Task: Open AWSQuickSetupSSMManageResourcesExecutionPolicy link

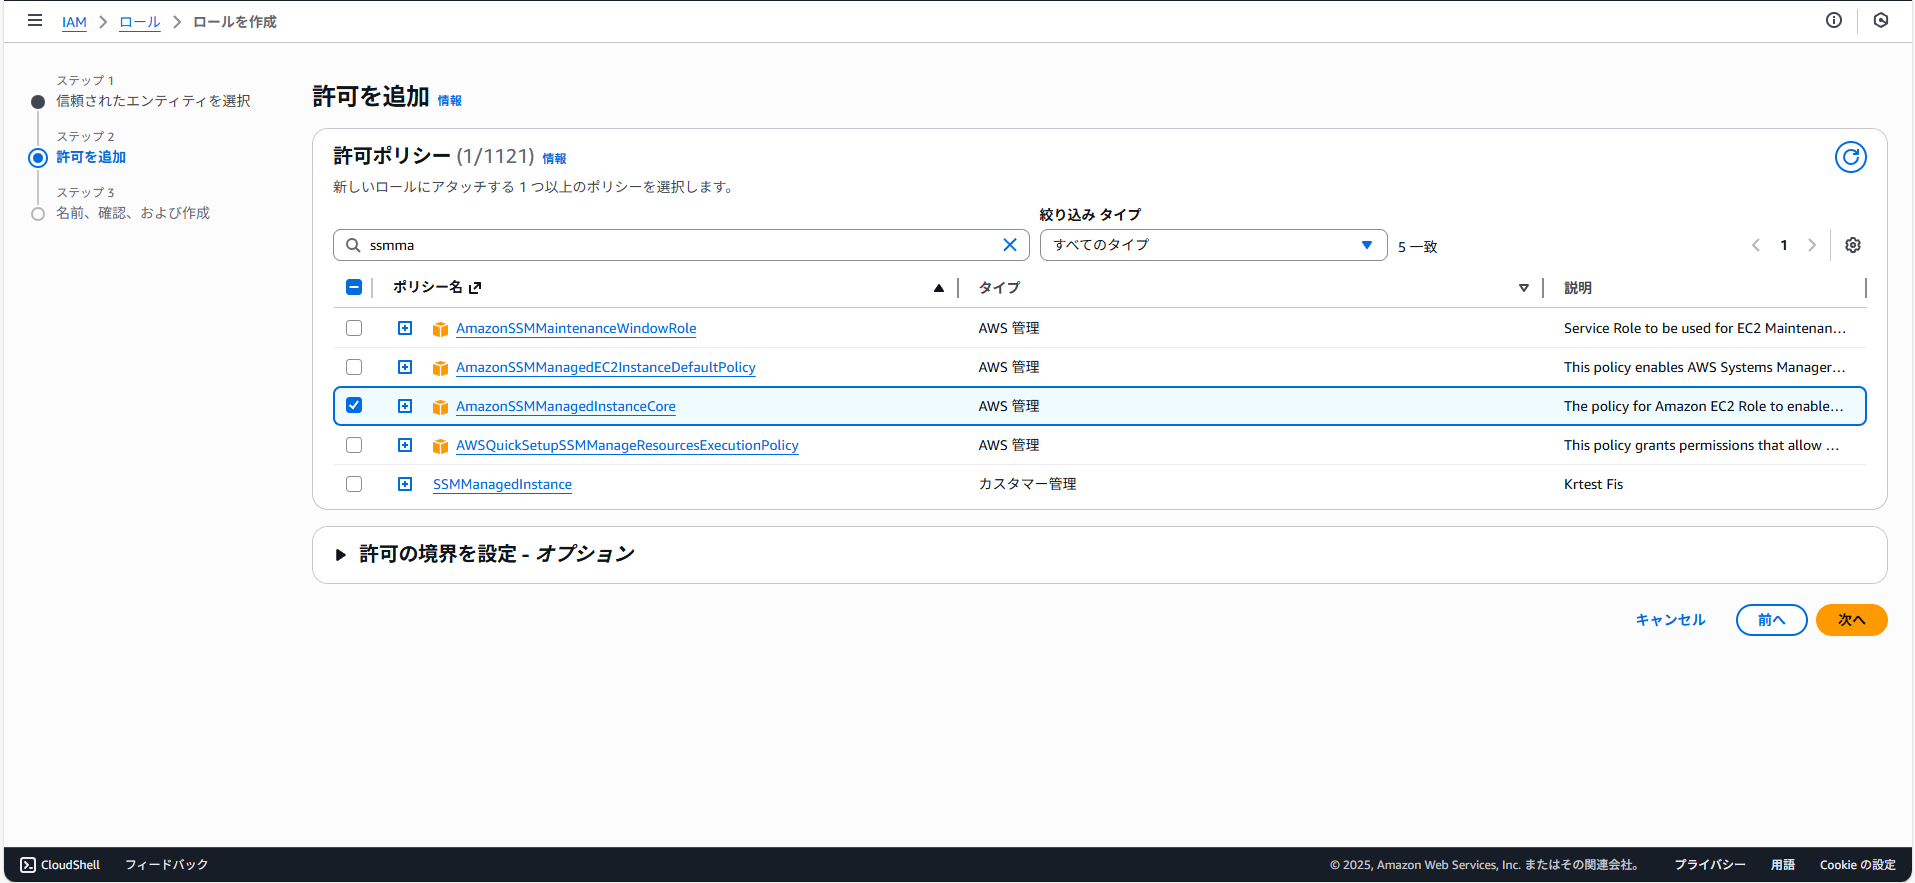Action: pos(627,445)
